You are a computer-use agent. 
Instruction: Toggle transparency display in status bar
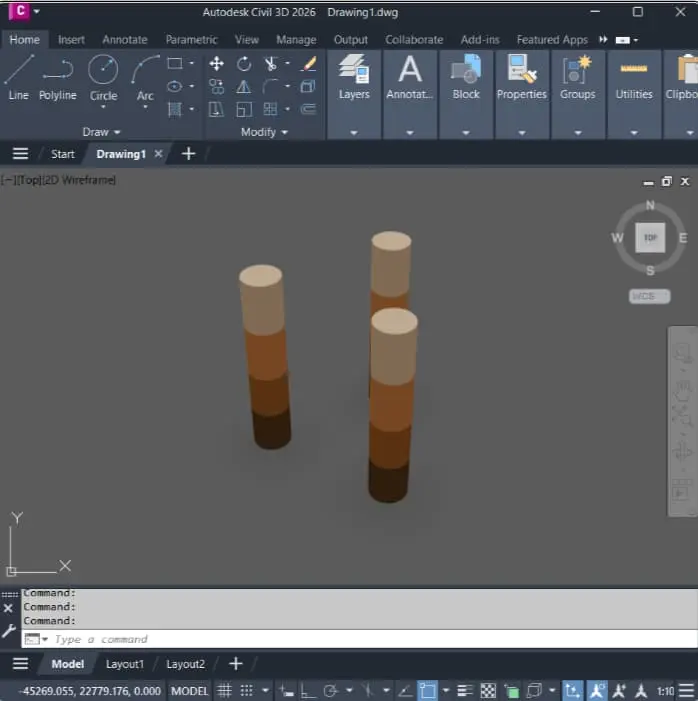[488, 691]
